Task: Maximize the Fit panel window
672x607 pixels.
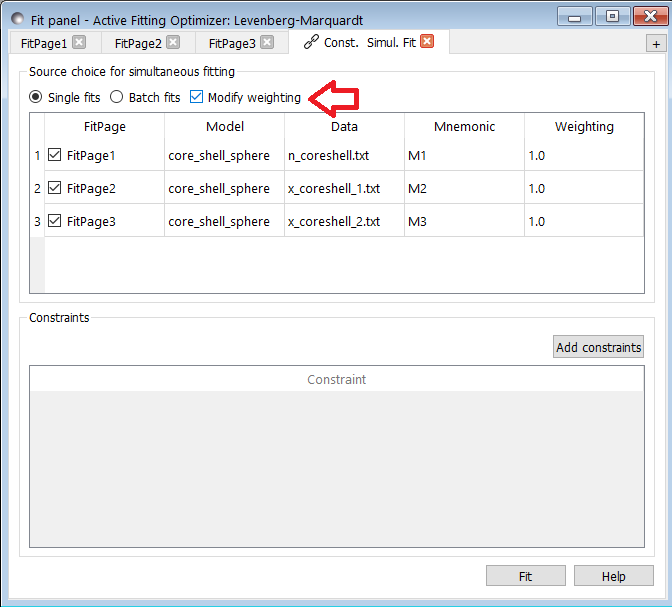Action: point(612,16)
